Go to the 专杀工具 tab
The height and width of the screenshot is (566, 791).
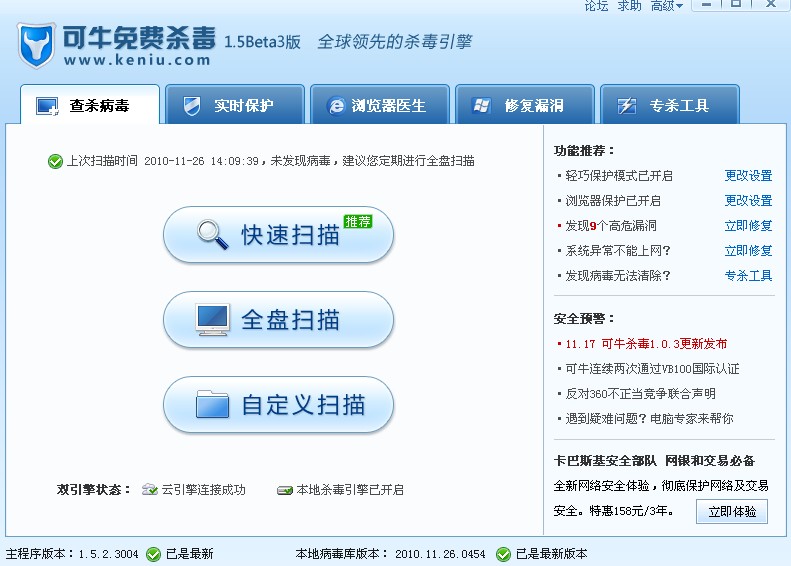pos(670,104)
